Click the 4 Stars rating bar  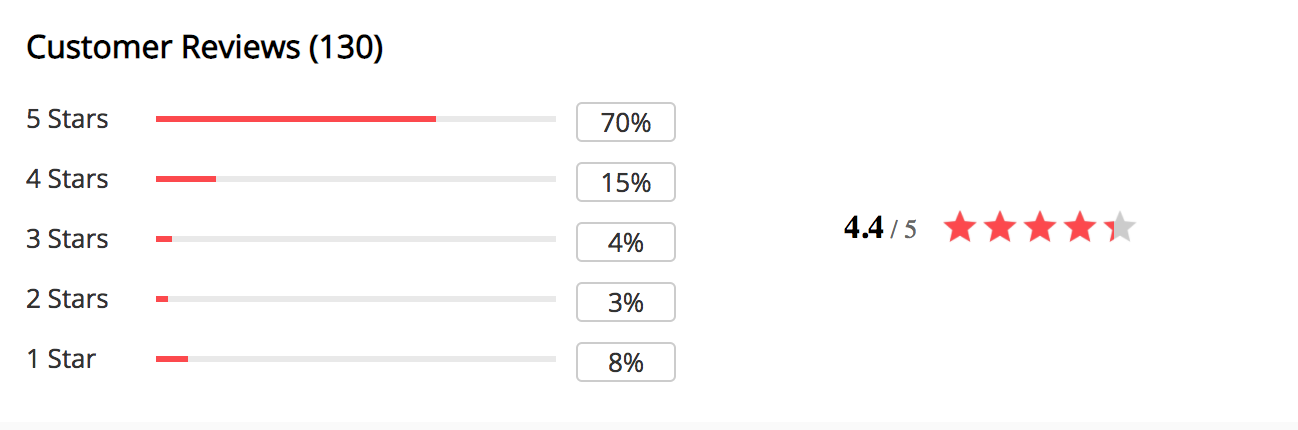tap(356, 179)
